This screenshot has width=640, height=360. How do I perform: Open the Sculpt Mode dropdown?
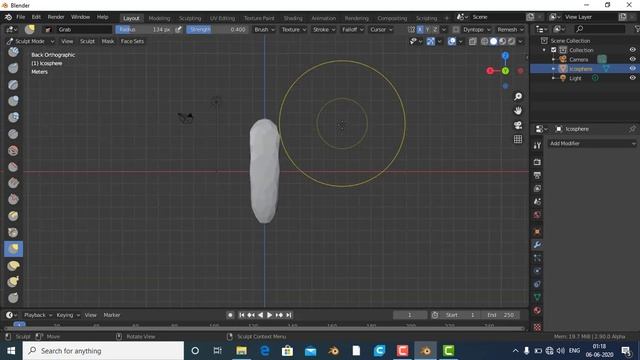[30, 41]
